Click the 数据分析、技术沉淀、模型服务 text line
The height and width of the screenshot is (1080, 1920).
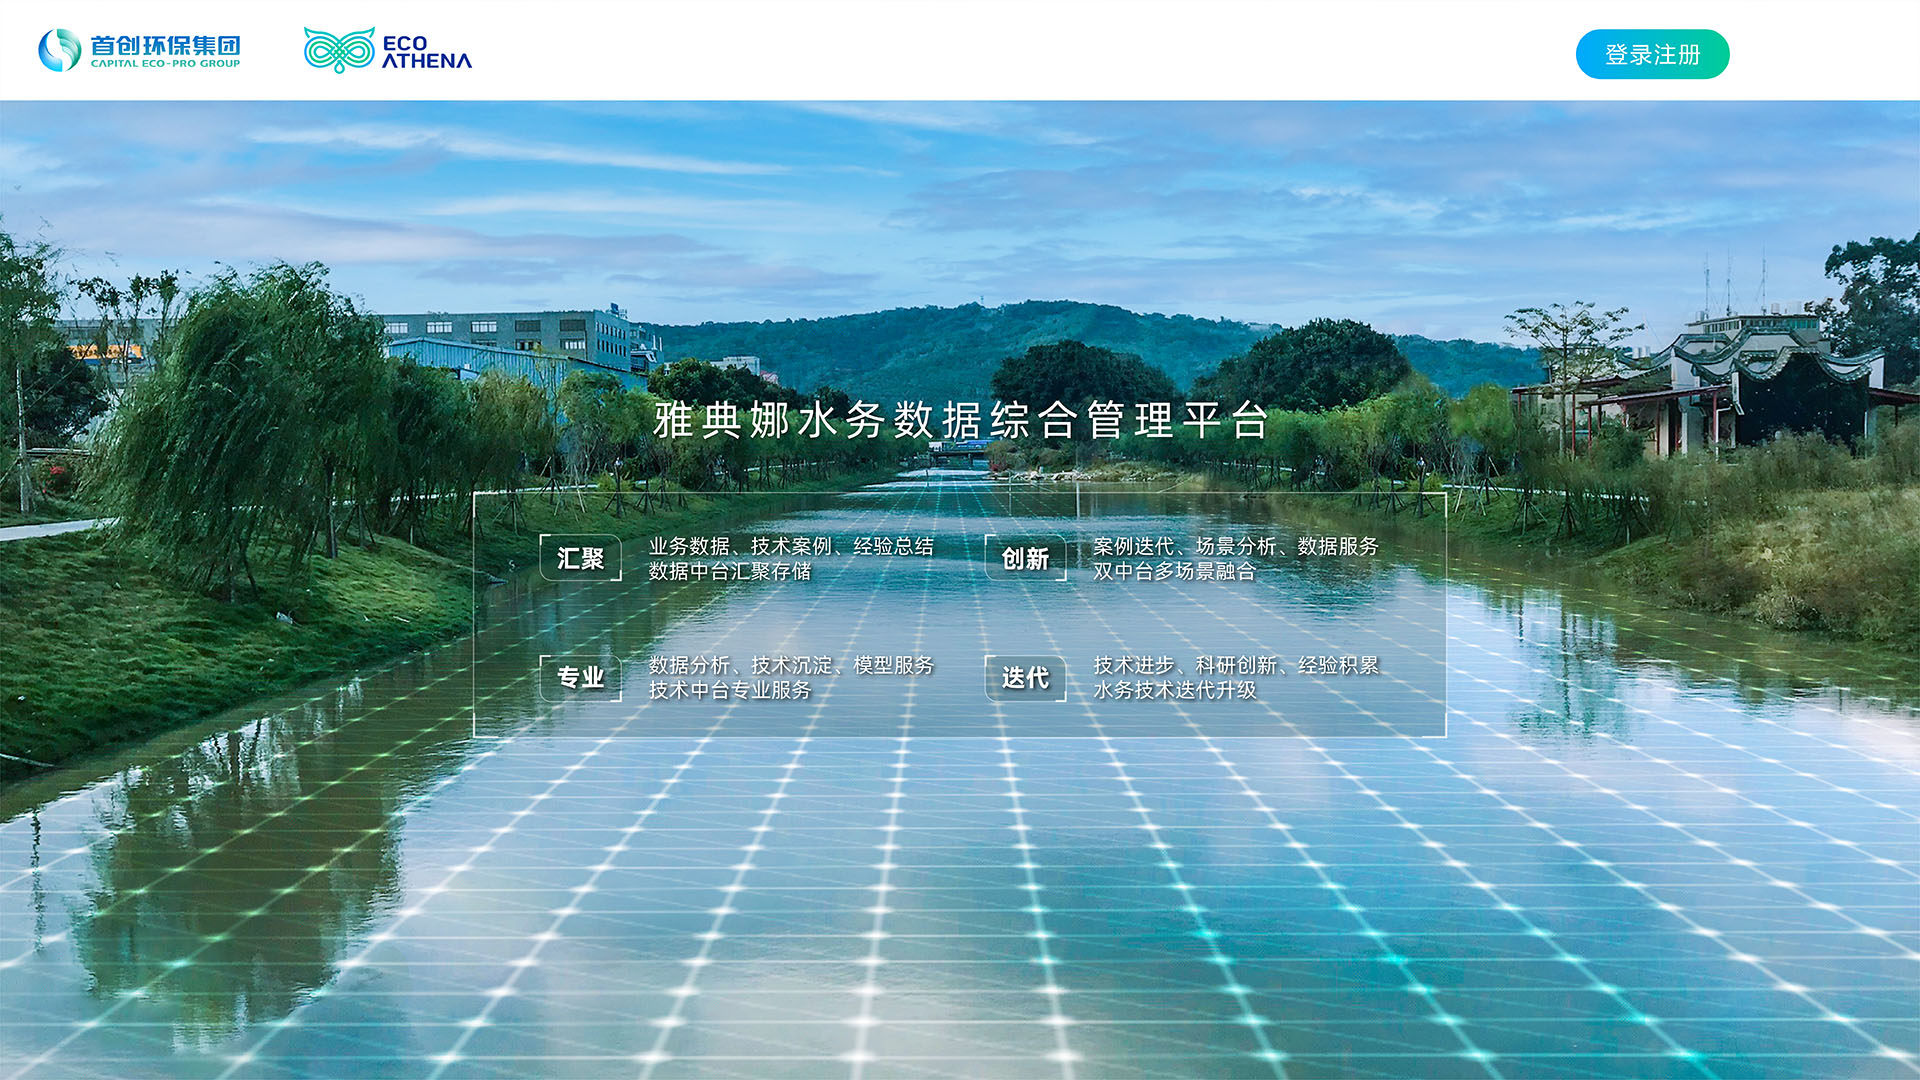pyautogui.click(x=790, y=665)
